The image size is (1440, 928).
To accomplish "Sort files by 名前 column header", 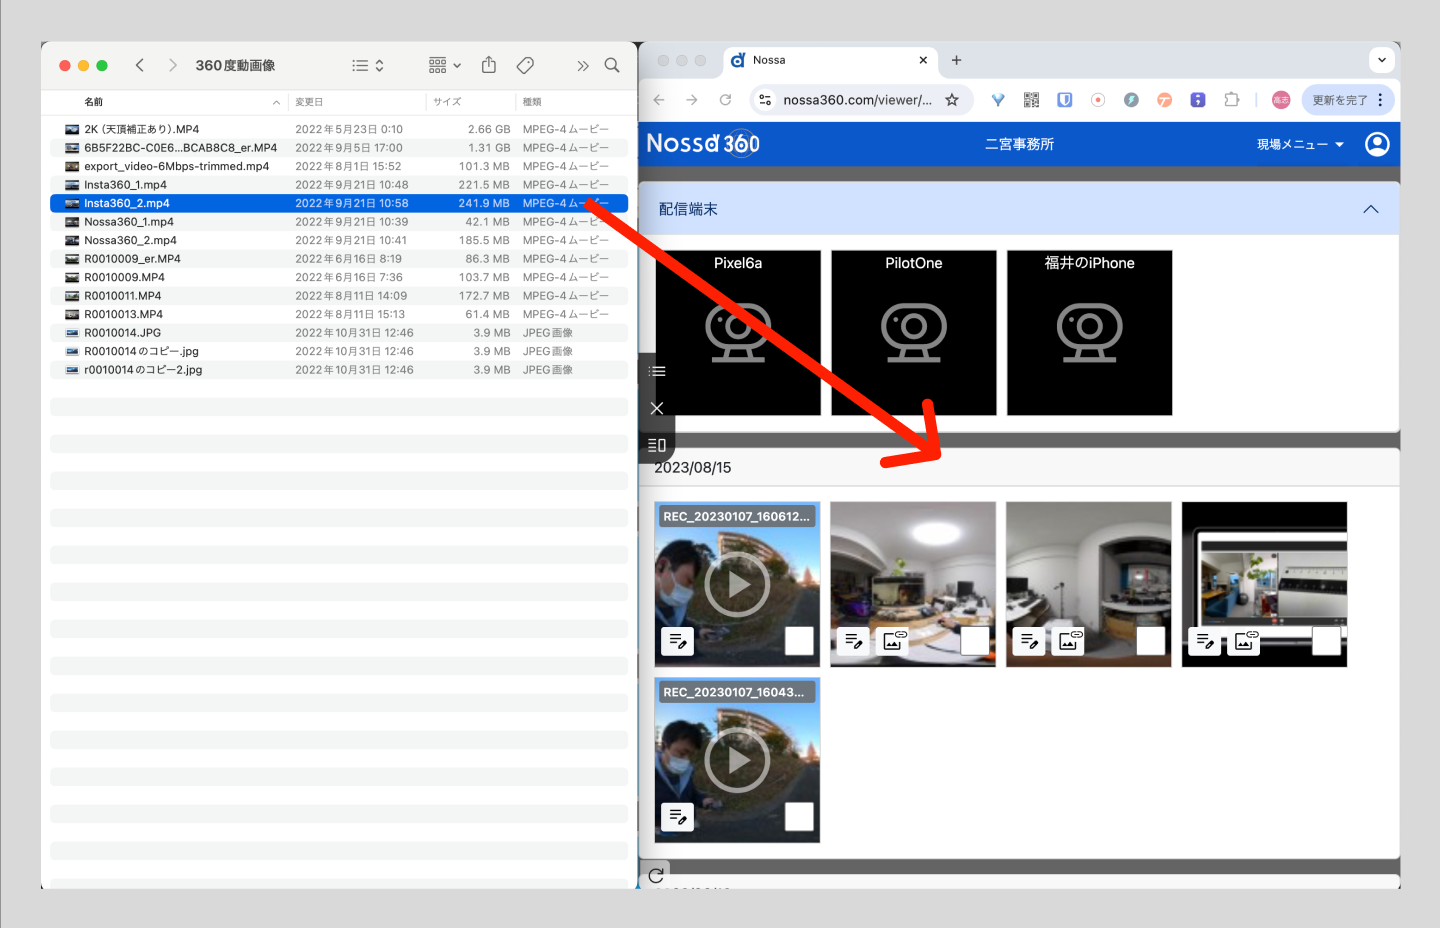I will [94, 102].
